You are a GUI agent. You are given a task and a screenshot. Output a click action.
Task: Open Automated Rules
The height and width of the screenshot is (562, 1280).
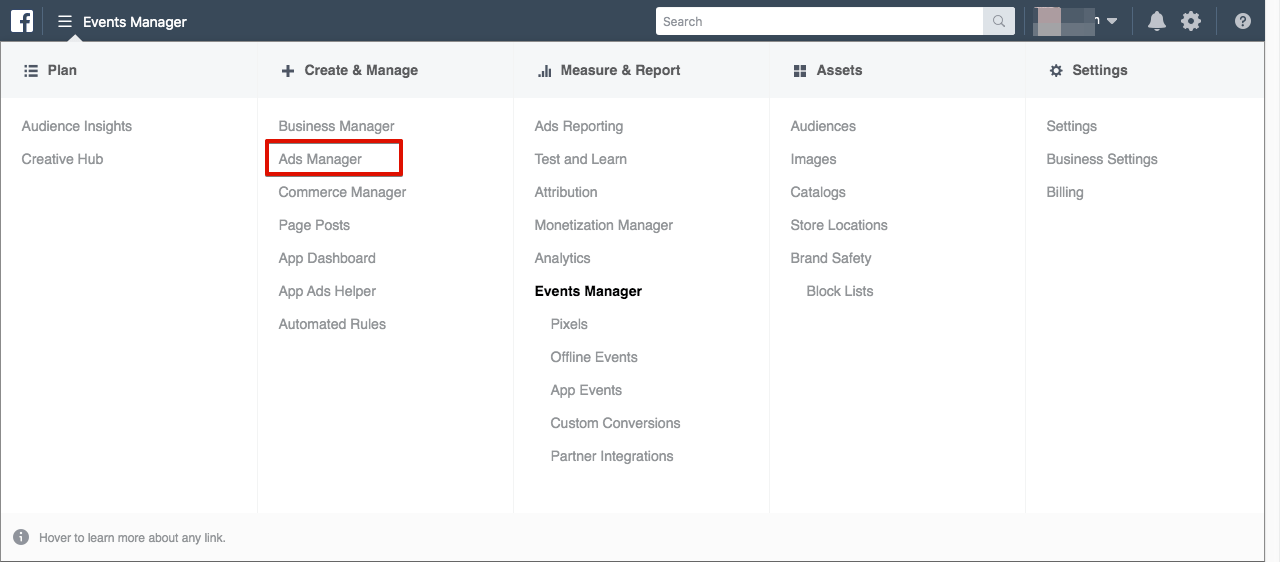pos(332,324)
